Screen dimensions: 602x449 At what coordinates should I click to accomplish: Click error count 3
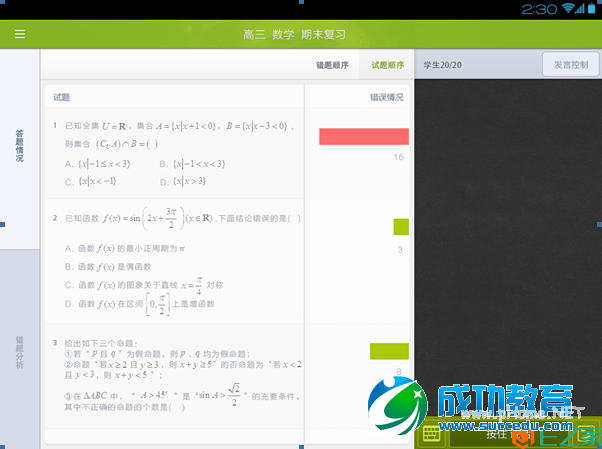coord(400,250)
